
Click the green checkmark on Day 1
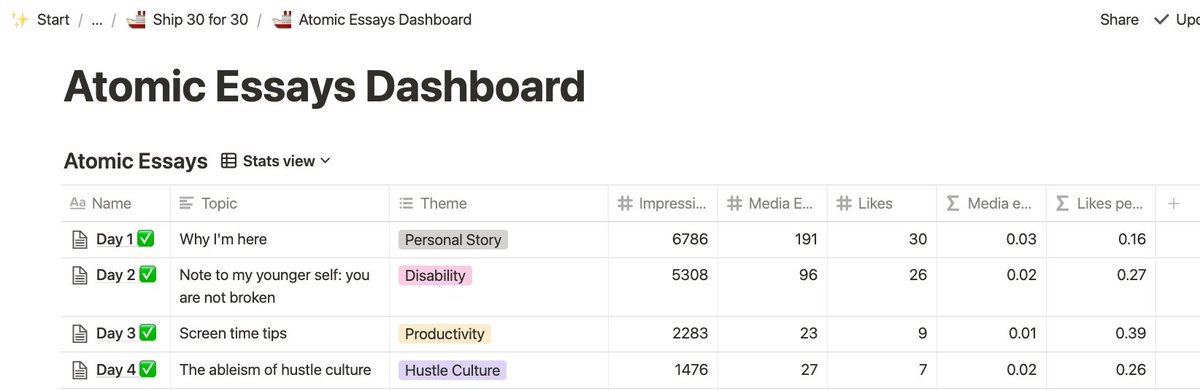click(147, 240)
